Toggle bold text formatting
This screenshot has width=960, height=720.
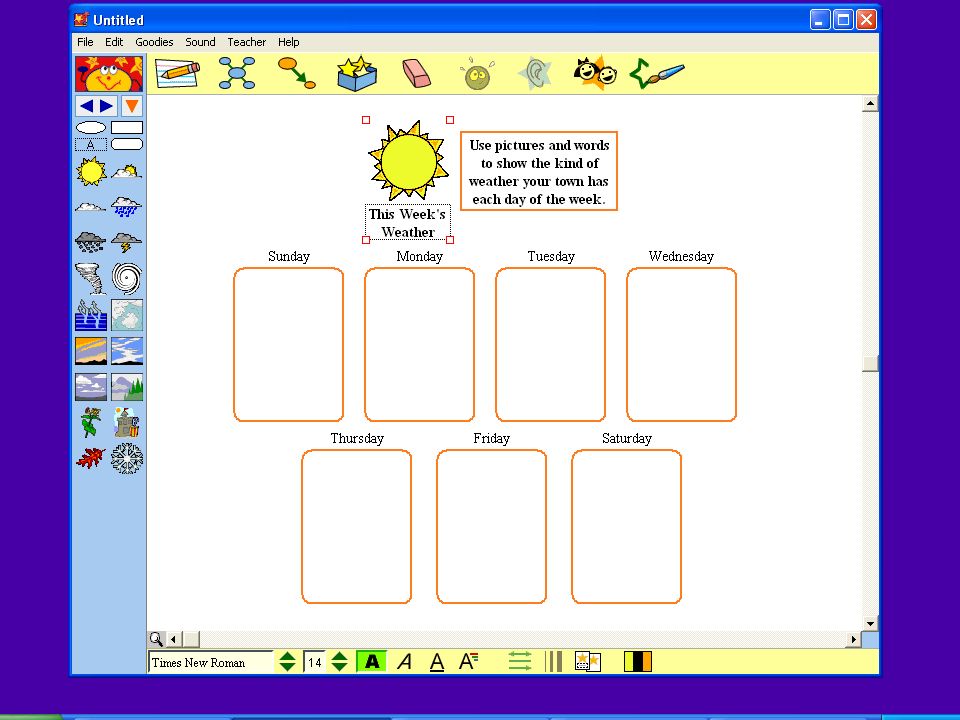click(371, 662)
